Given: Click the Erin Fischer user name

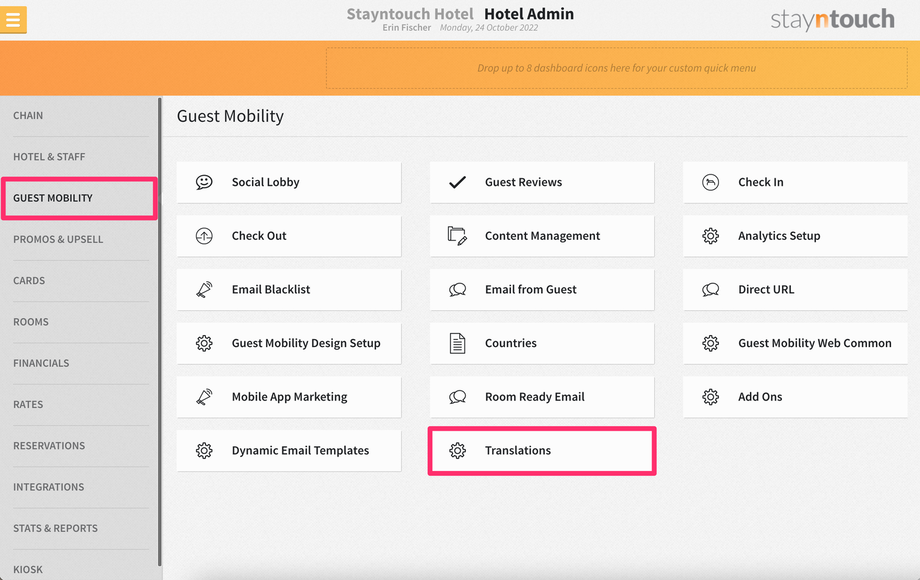Looking at the screenshot, I should click(407, 28).
